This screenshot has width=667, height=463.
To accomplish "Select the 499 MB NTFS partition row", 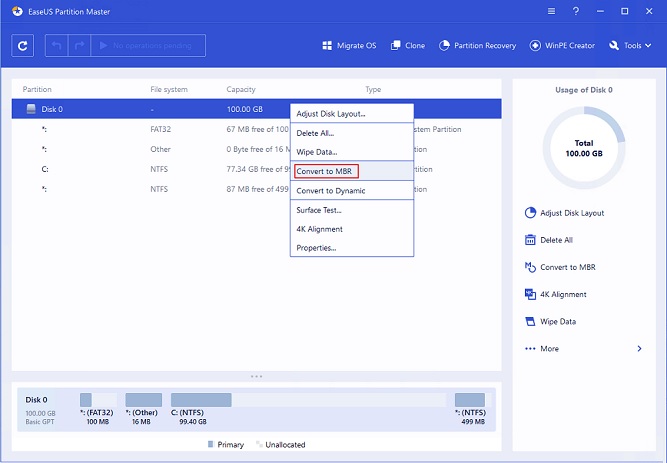I will (x=257, y=189).
